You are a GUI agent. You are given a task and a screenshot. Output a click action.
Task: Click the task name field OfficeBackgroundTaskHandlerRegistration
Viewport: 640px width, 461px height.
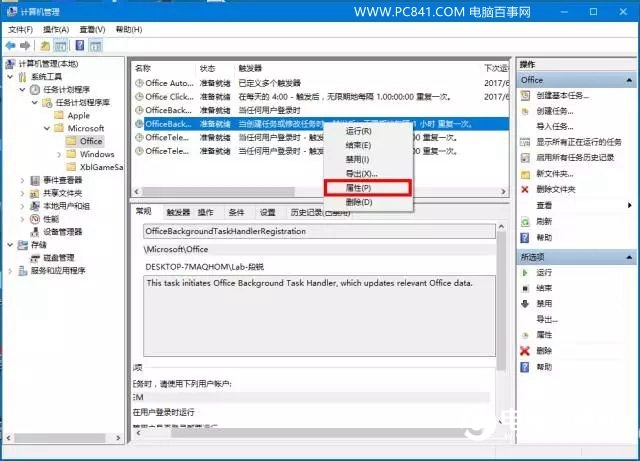pyautogui.click(x=319, y=231)
